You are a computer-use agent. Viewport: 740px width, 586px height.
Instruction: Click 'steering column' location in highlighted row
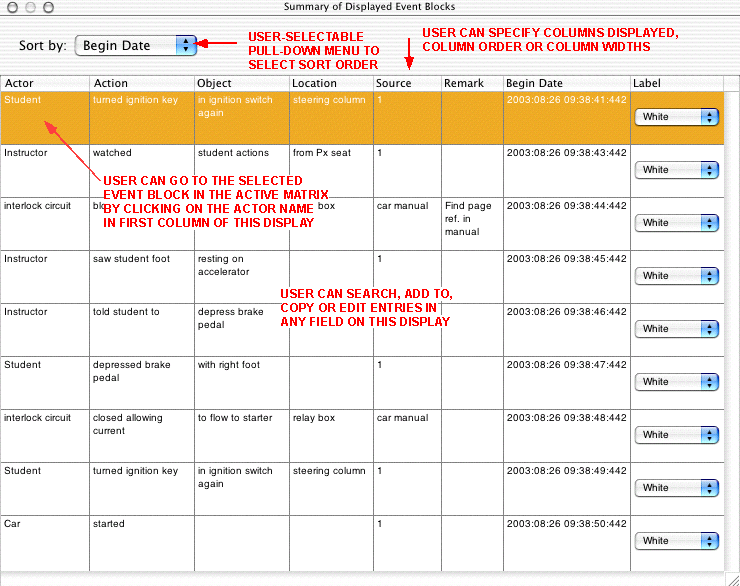click(x=331, y=118)
